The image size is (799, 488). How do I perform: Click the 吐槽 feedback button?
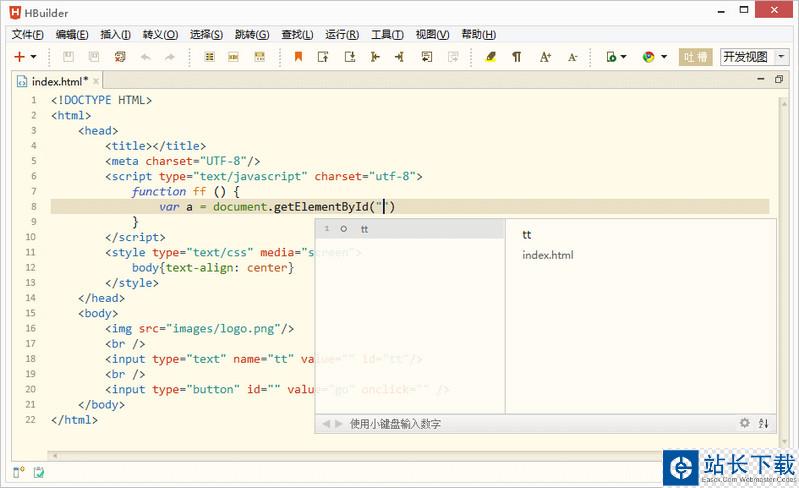click(696, 57)
